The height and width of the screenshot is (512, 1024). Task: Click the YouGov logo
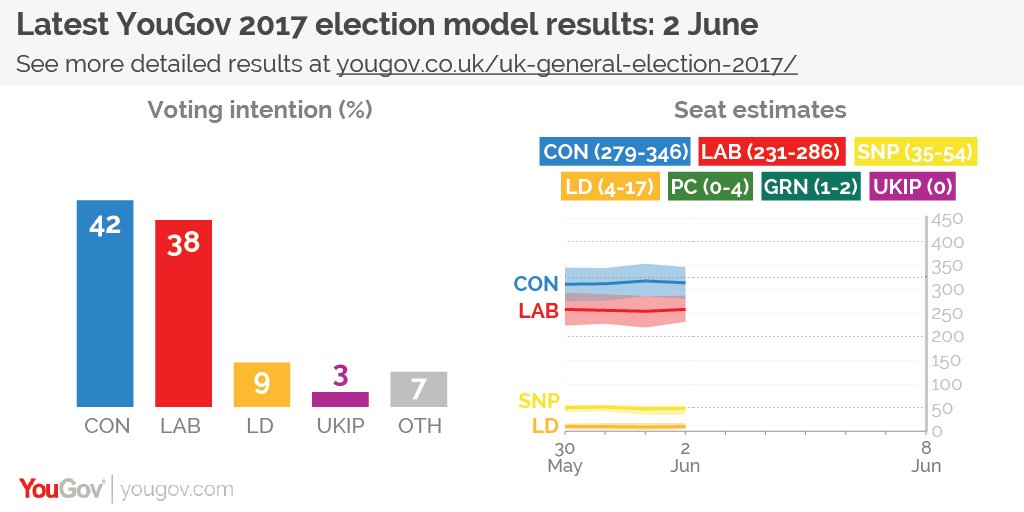62,489
